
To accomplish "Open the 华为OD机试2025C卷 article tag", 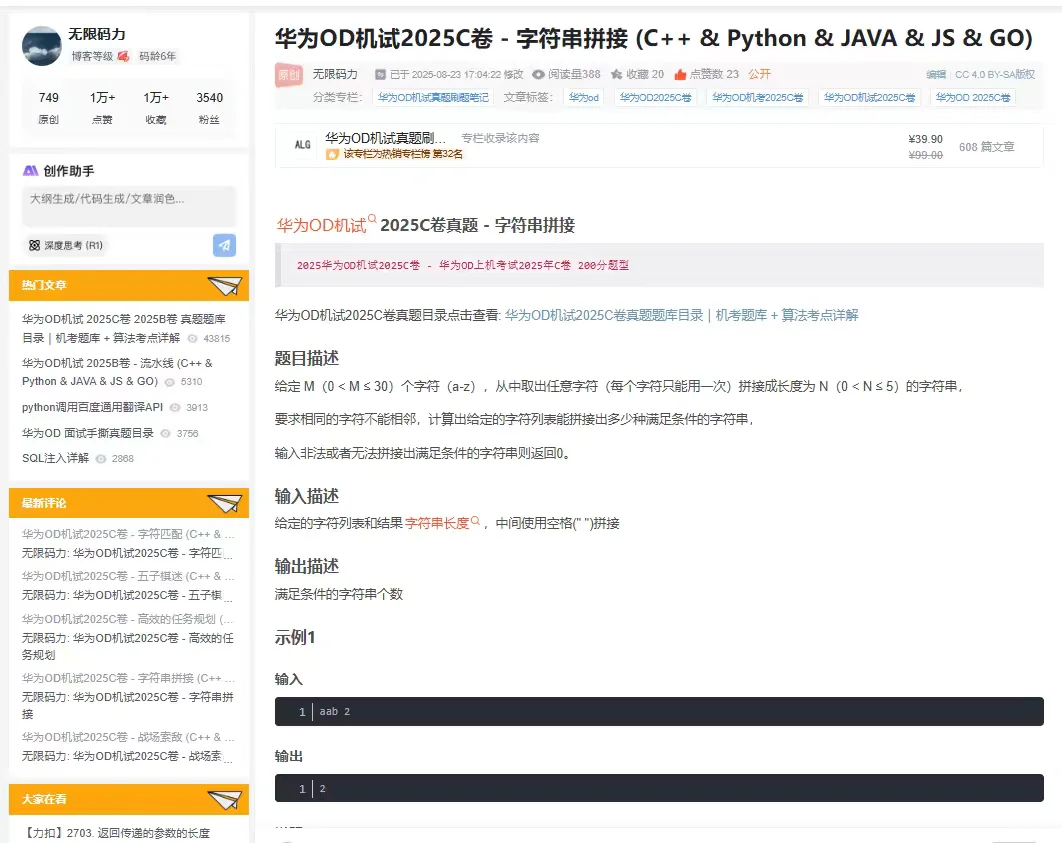I will (870, 98).
